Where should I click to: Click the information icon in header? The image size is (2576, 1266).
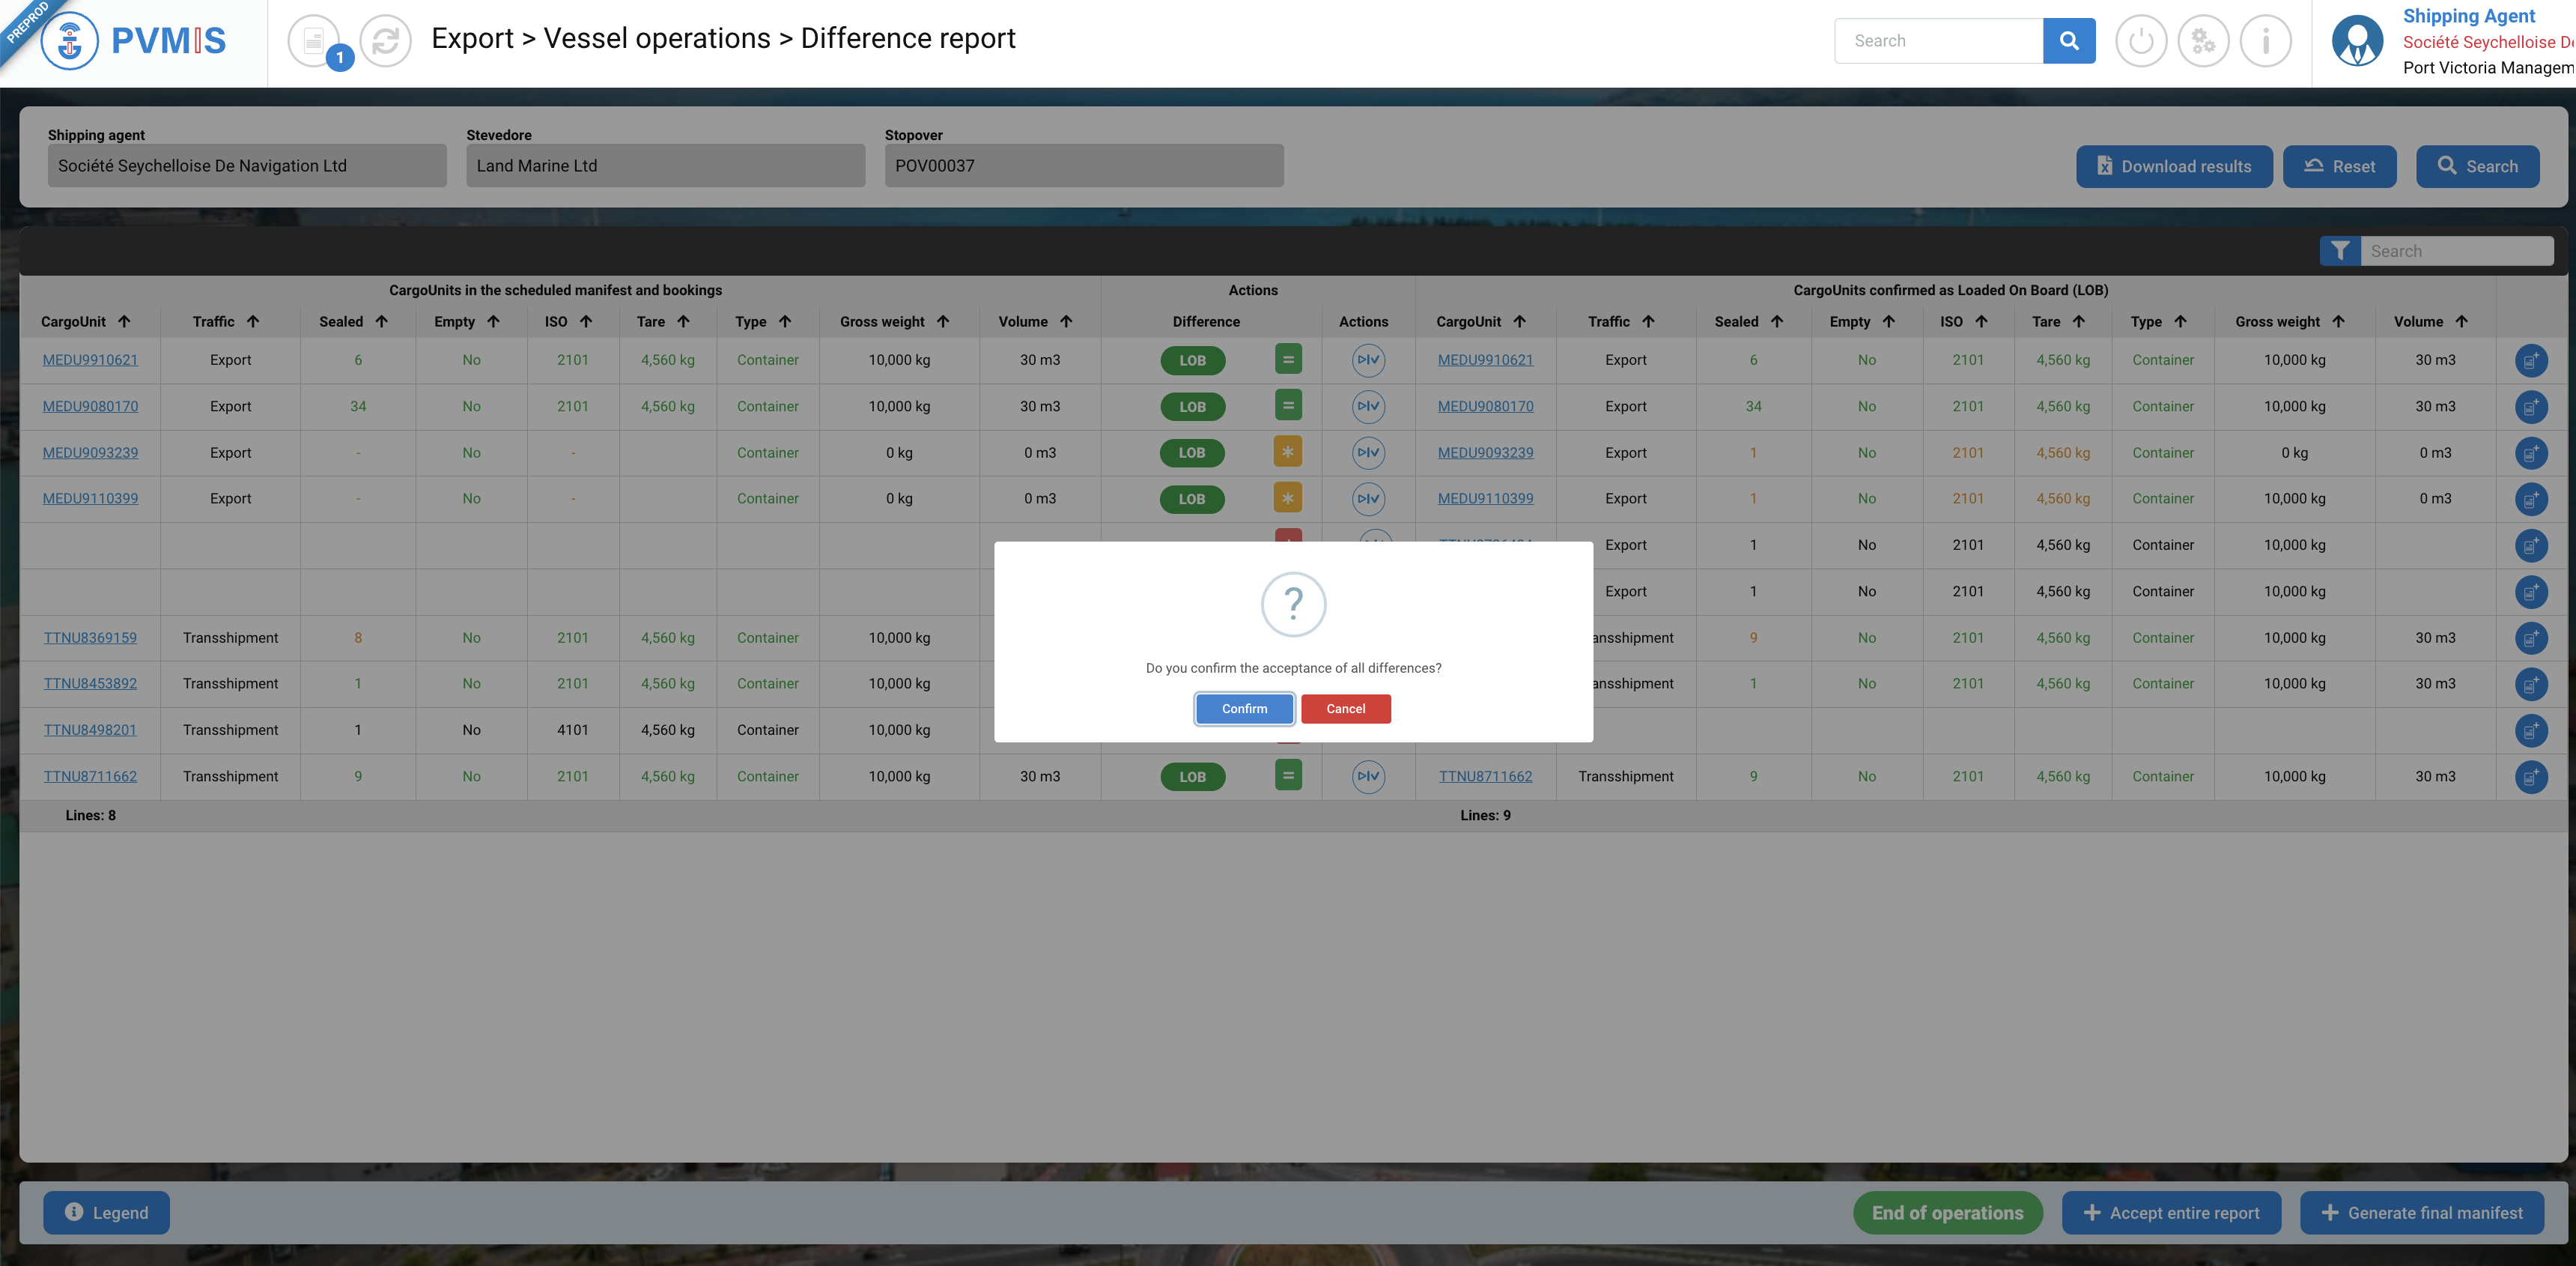click(2265, 41)
